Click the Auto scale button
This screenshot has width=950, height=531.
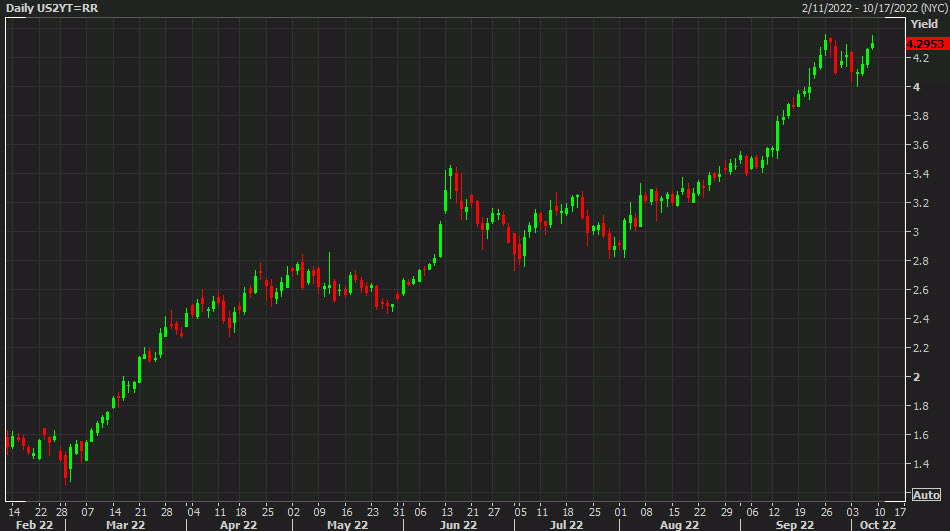pos(926,495)
